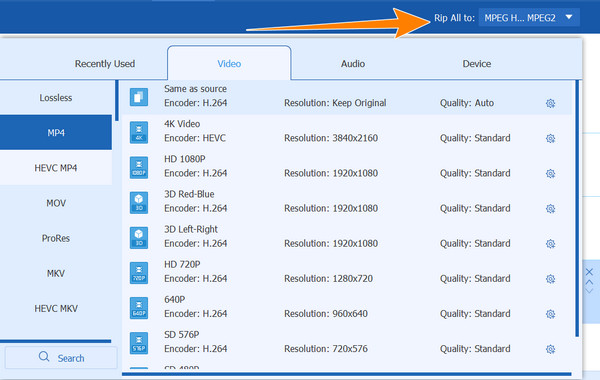This screenshot has width=600, height=380.
Task: Choose the Same as source preset title
Action: pos(195,89)
